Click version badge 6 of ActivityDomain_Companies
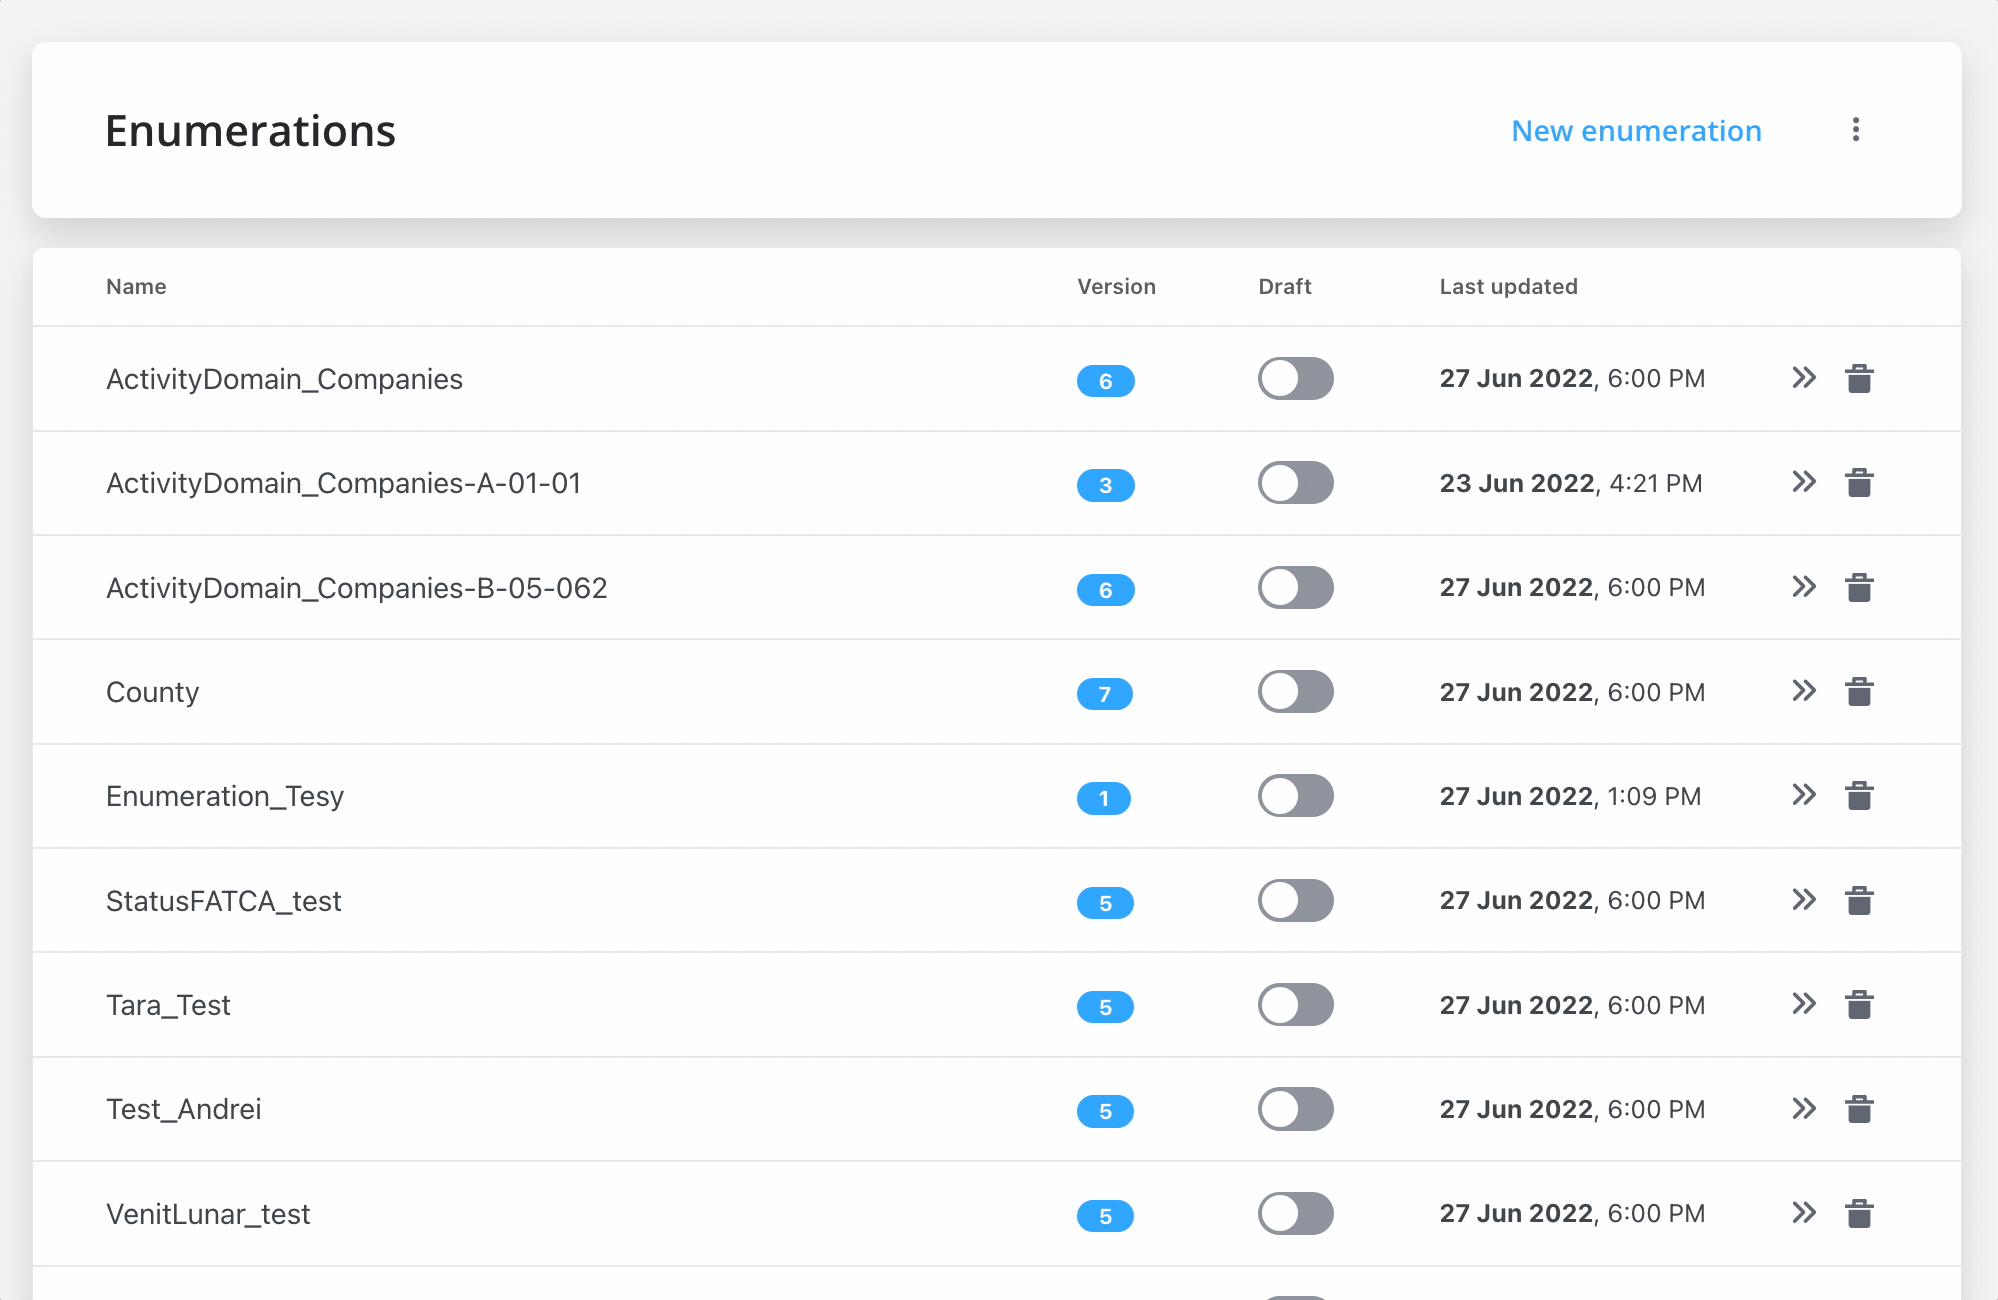Screen dimensions: 1998x1300 (x=1106, y=381)
